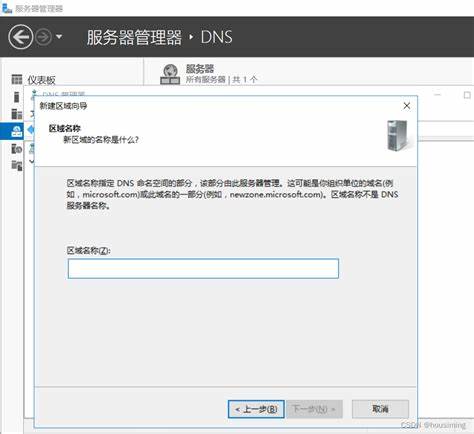
Task: Open the server-with-clock role icon in sidebar
Action: 17,148
